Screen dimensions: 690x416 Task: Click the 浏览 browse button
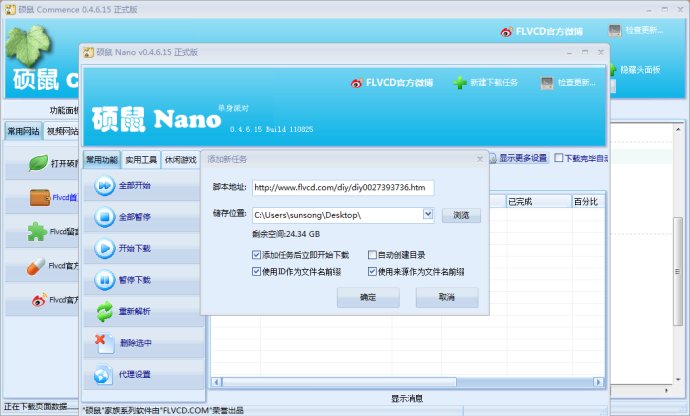[x=461, y=215]
